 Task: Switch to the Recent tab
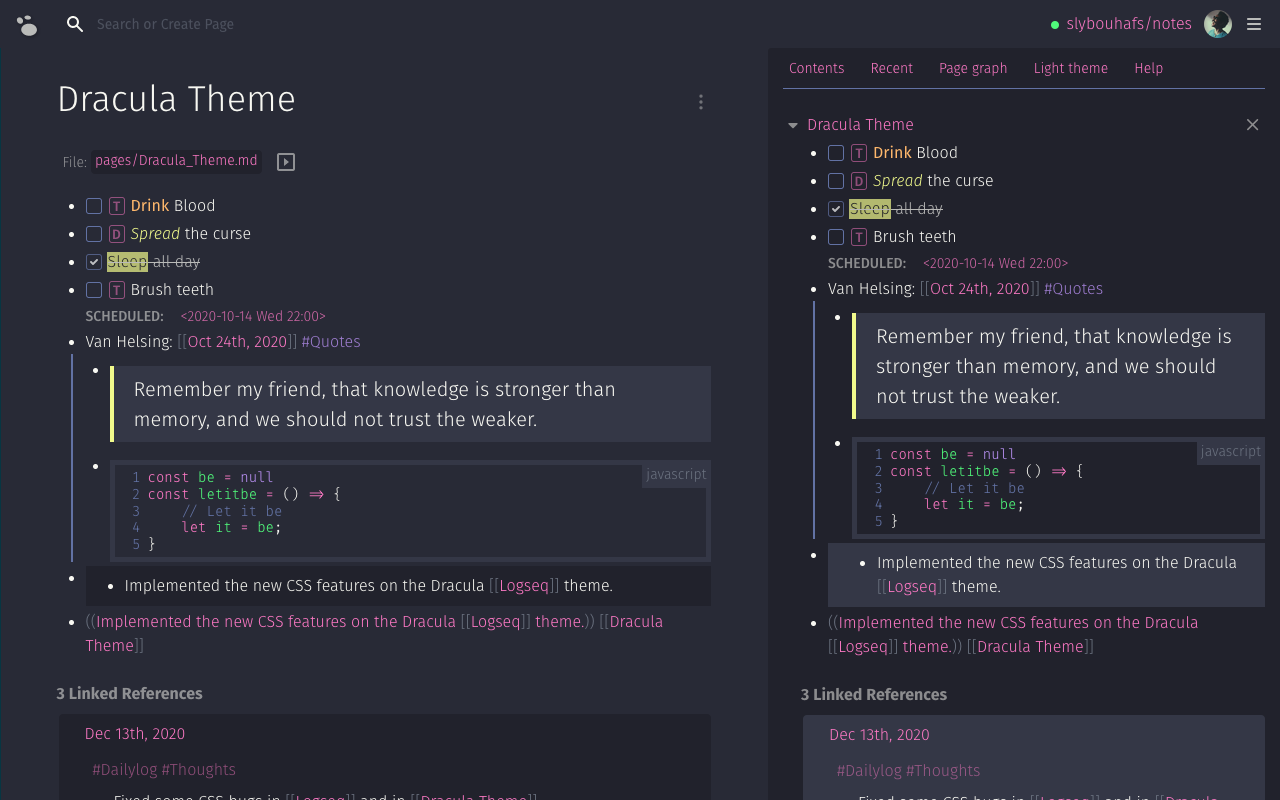[x=891, y=68]
